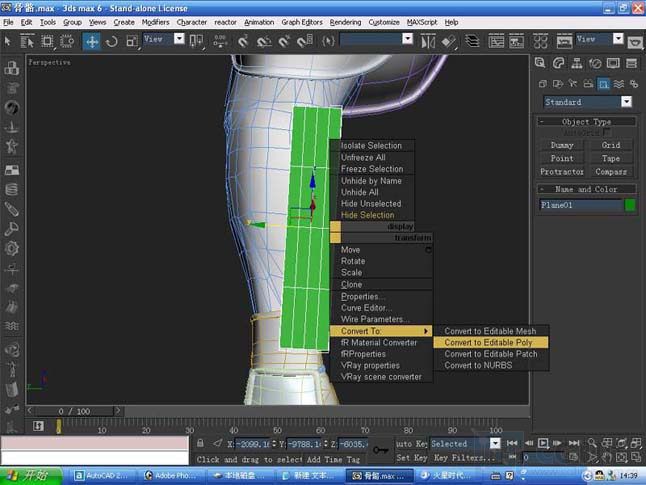Switch to the Display panel tab icon
Screen dimensions: 646x485
click(x=613, y=63)
